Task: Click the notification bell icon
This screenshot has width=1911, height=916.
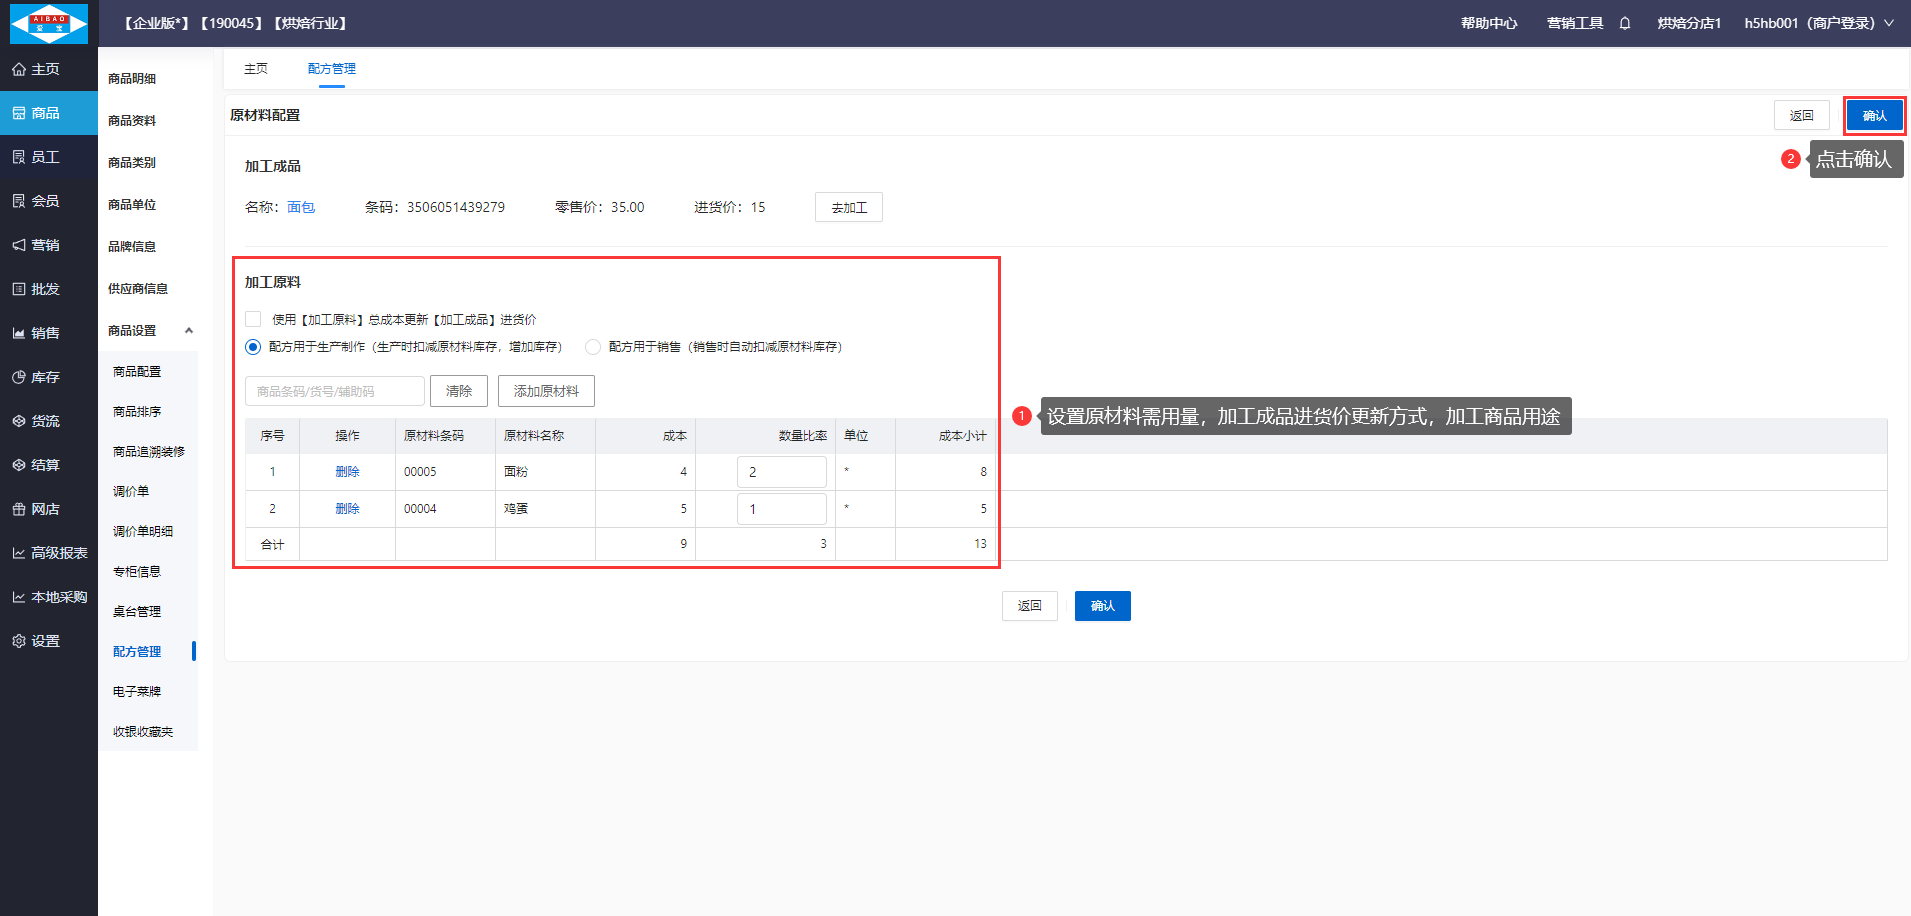Action: [x=1625, y=23]
